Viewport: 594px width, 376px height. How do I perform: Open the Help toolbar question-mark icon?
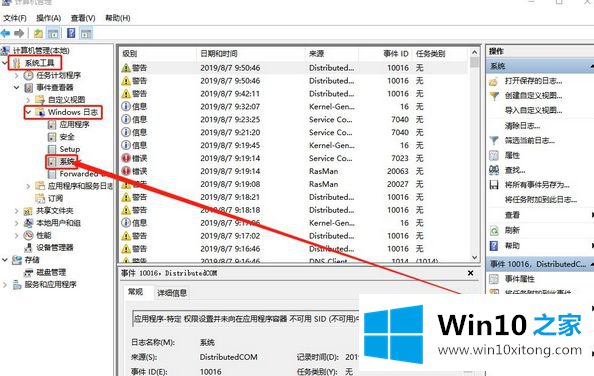[71, 33]
